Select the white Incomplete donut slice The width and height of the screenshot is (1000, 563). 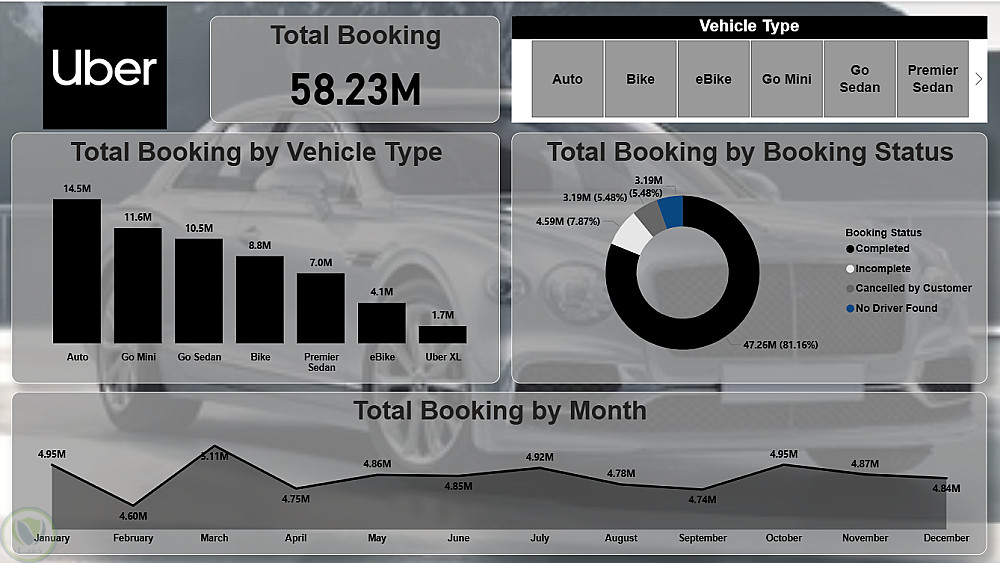631,234
